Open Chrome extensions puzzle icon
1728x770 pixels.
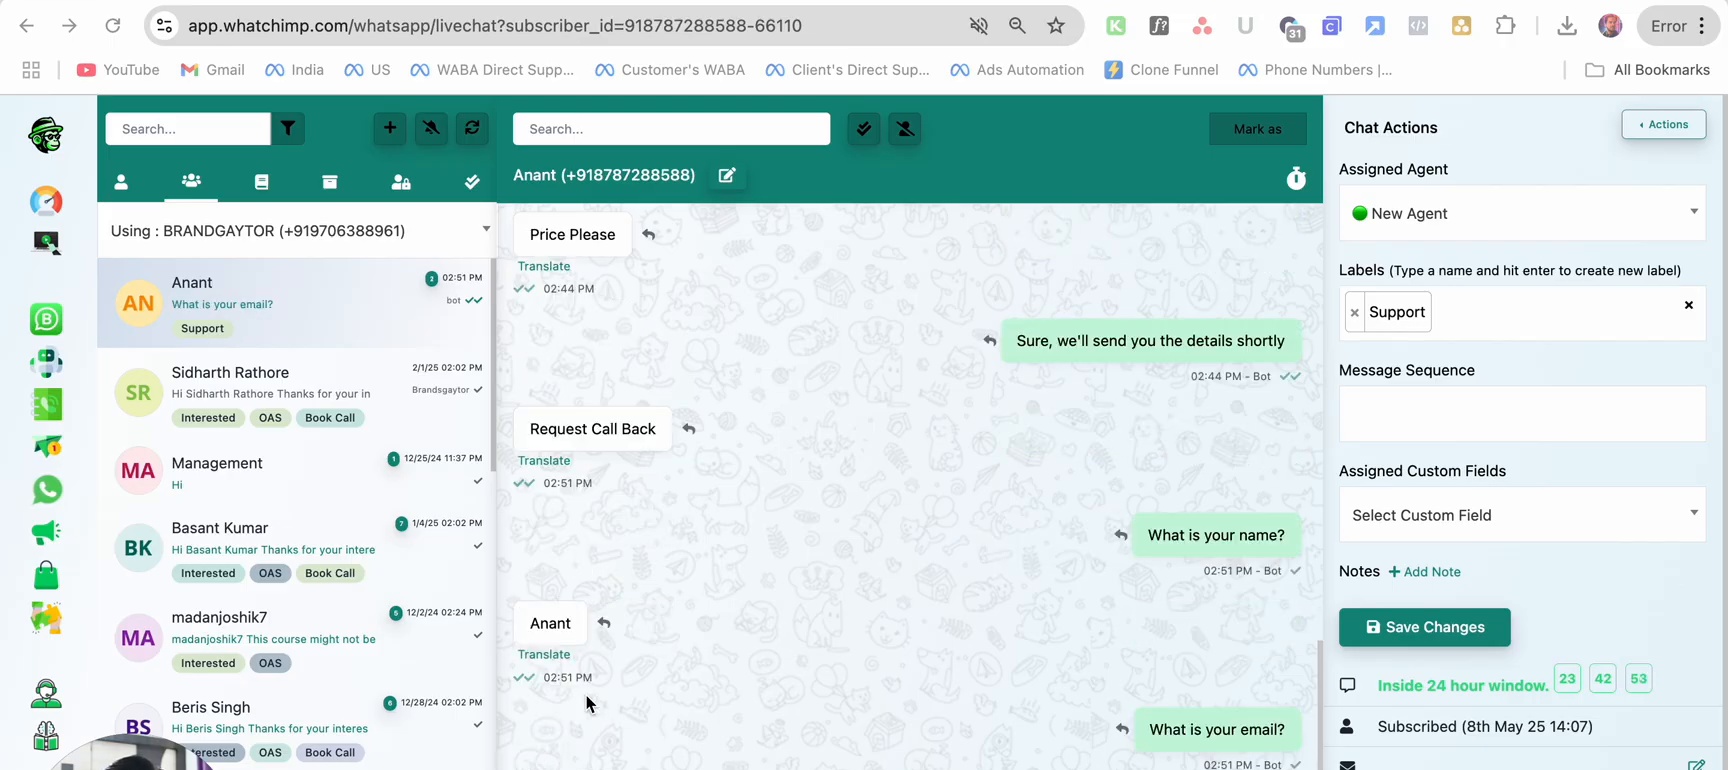point(1505,26)
